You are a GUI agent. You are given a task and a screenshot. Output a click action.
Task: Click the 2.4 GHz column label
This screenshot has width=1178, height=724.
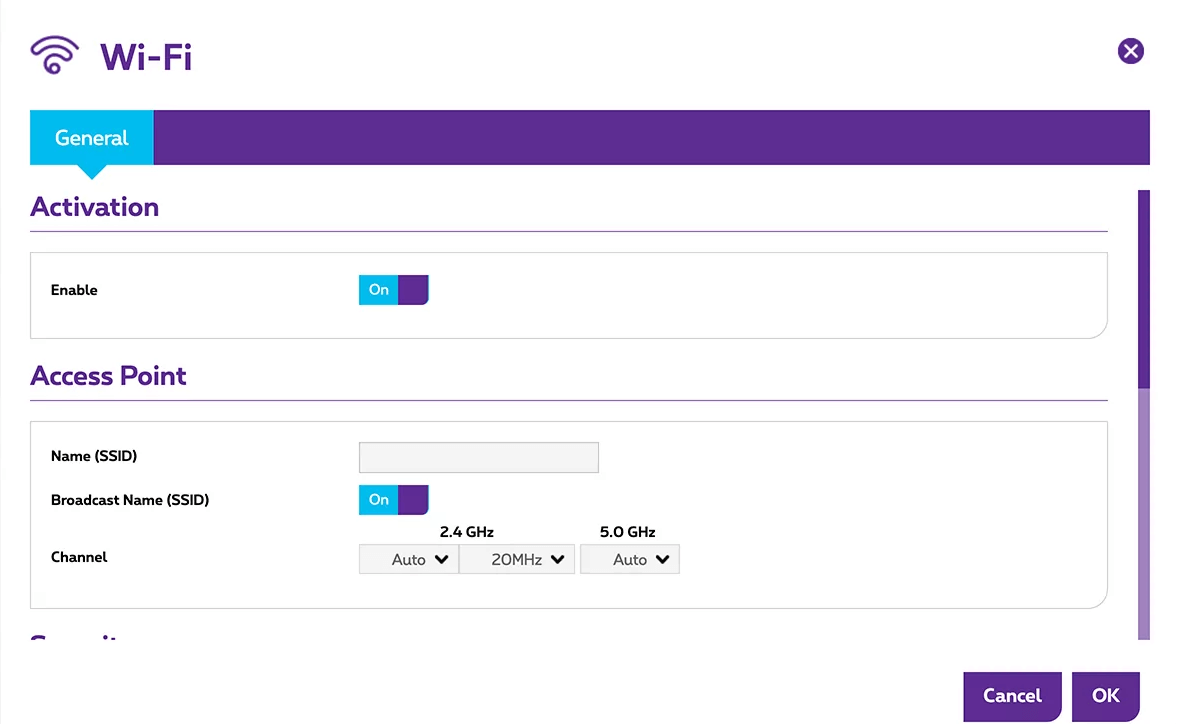point(467,532)
